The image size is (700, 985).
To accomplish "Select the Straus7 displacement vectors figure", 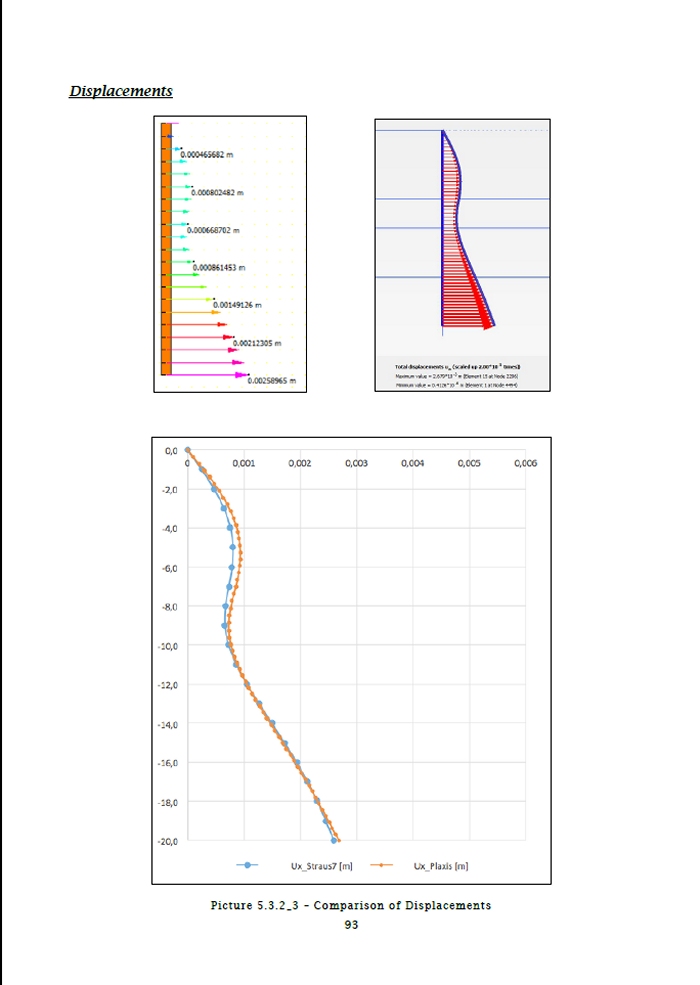I will click(x=230, y=254).
